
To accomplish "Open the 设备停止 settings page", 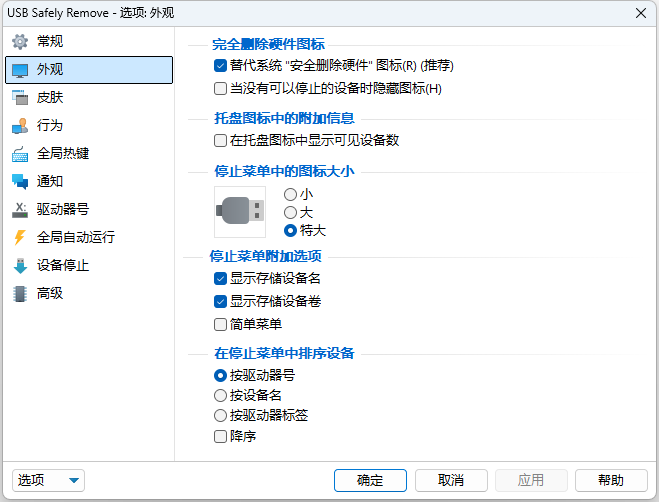I will [x=89, y=266].
